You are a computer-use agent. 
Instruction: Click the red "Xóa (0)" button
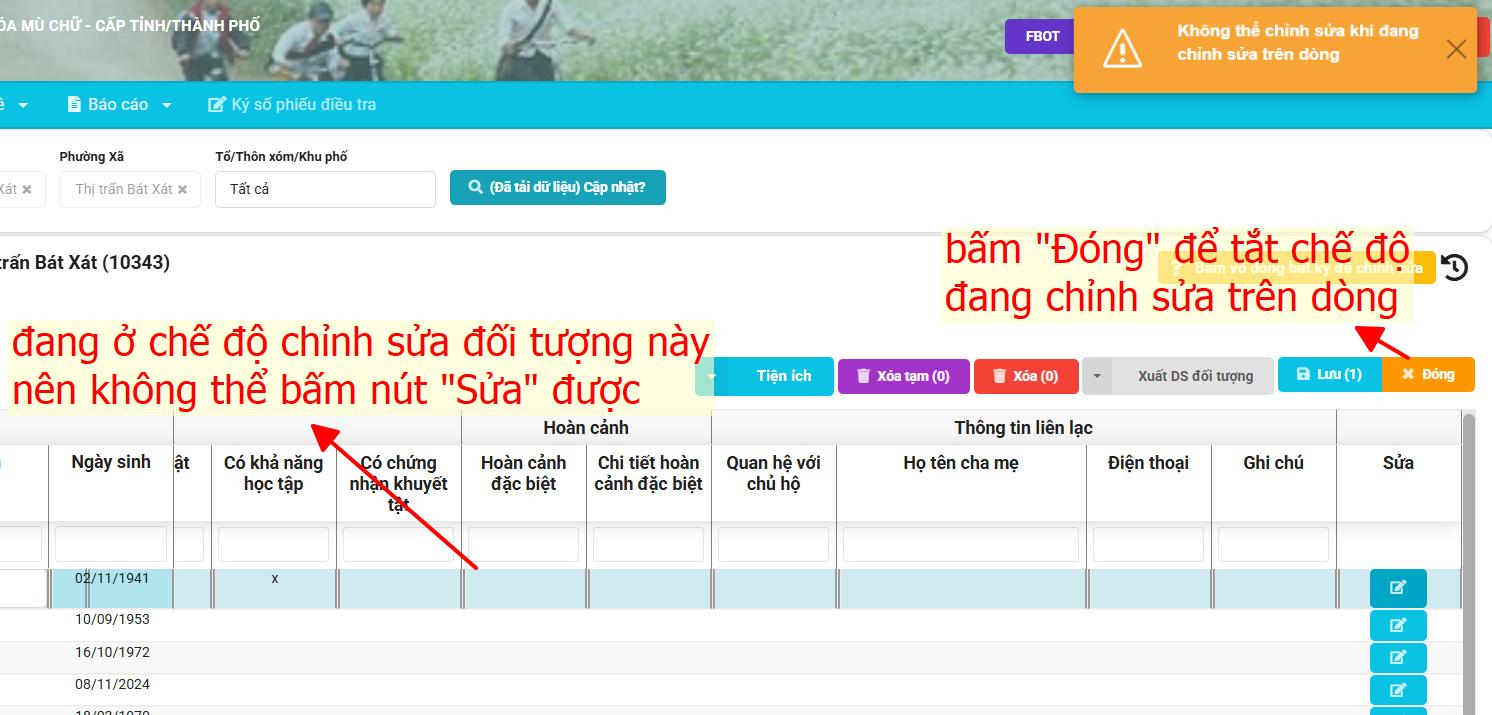(x=1026, y=376)
